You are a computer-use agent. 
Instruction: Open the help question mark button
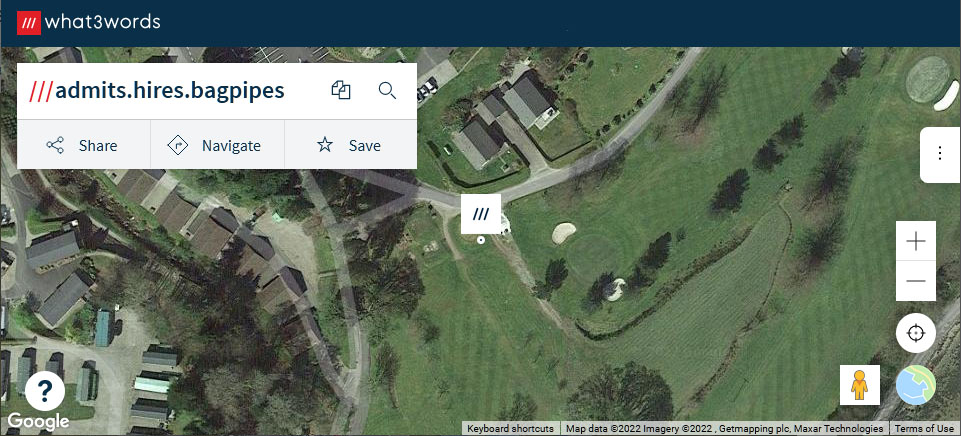coord(45,390)
